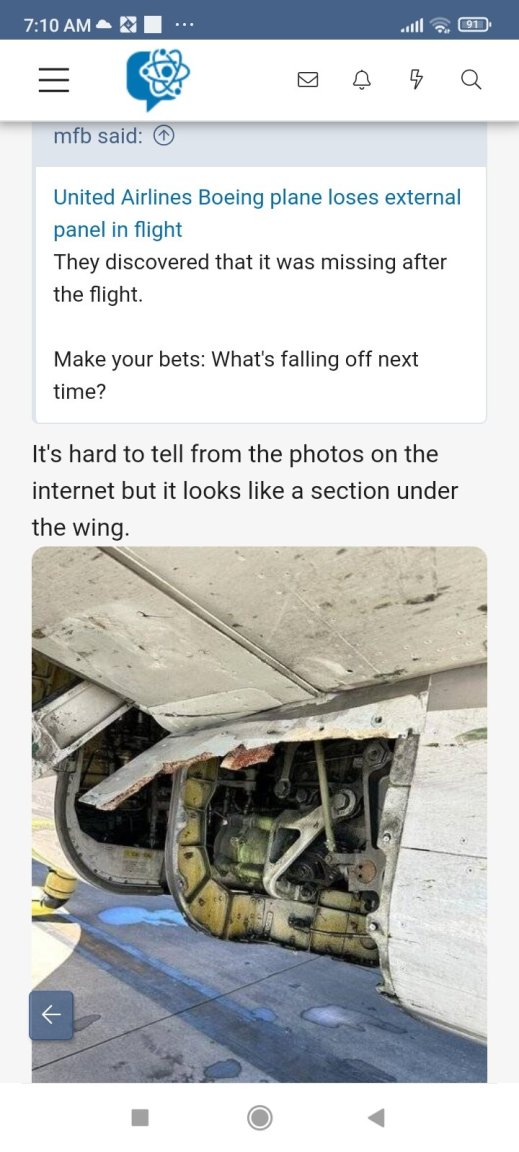The image size is (519, 1152).
Task: Tap the reply text about photos
Action: pyautogui.click(x=245, y=491)
